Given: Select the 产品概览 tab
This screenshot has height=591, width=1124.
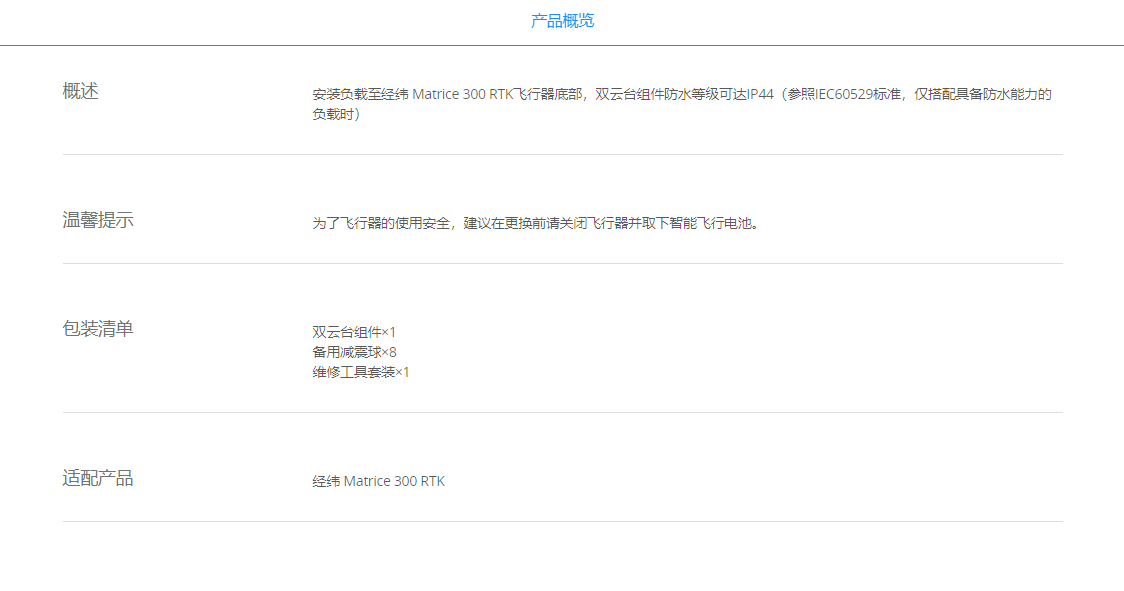Looking at the screenshot, I should (562, 21).
